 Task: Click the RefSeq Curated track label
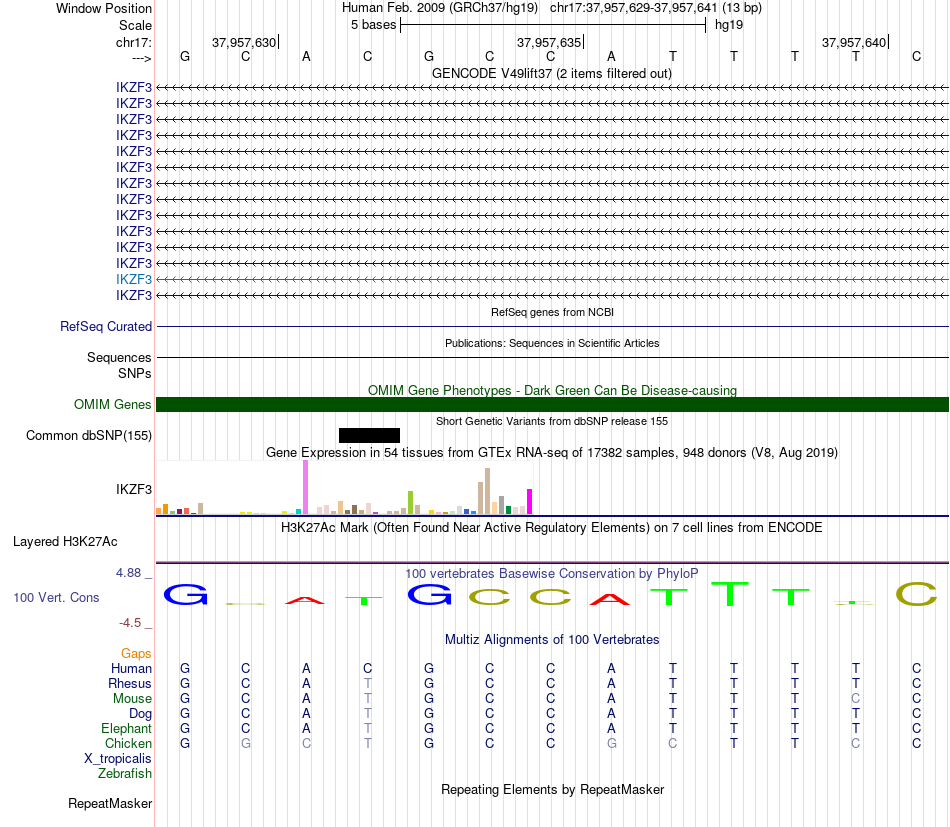pyautogui.click(x=106, y=327)
